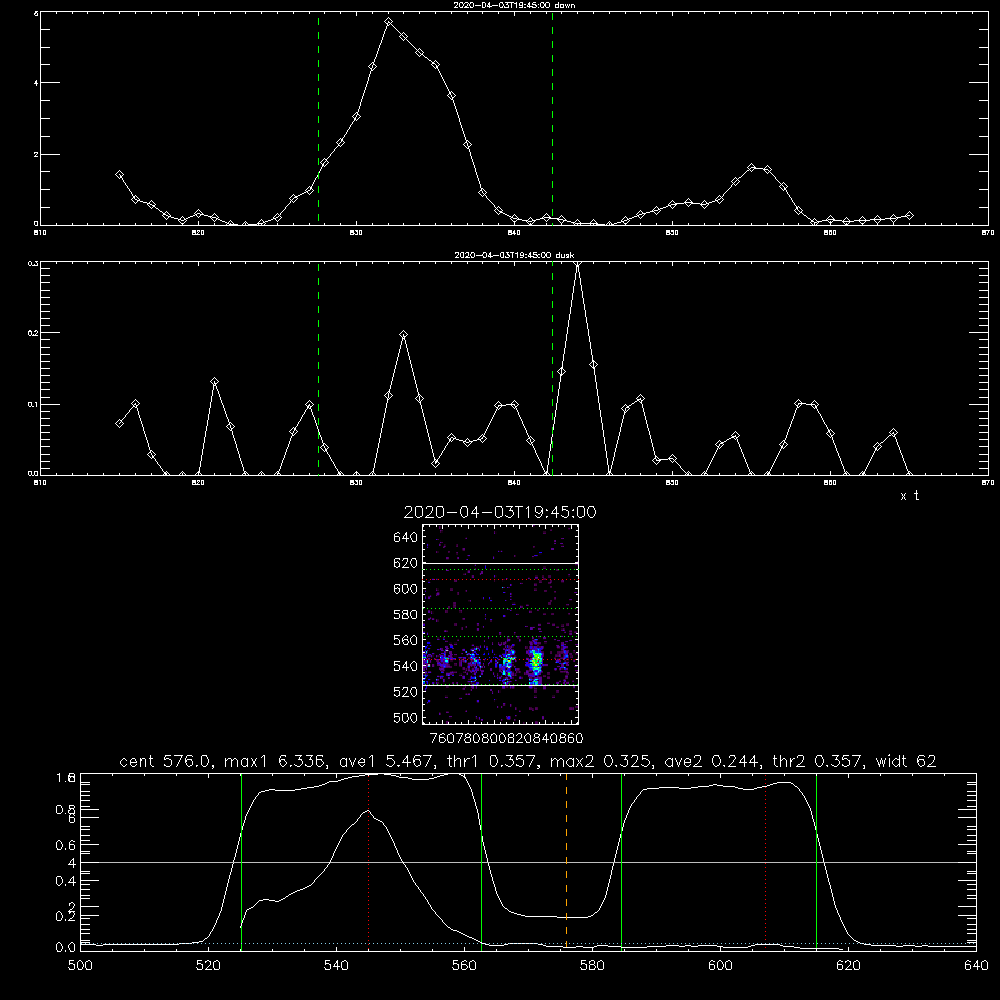
Task: Click y-axis label '0.0' of the bottom plot
Action: point(66,948)
